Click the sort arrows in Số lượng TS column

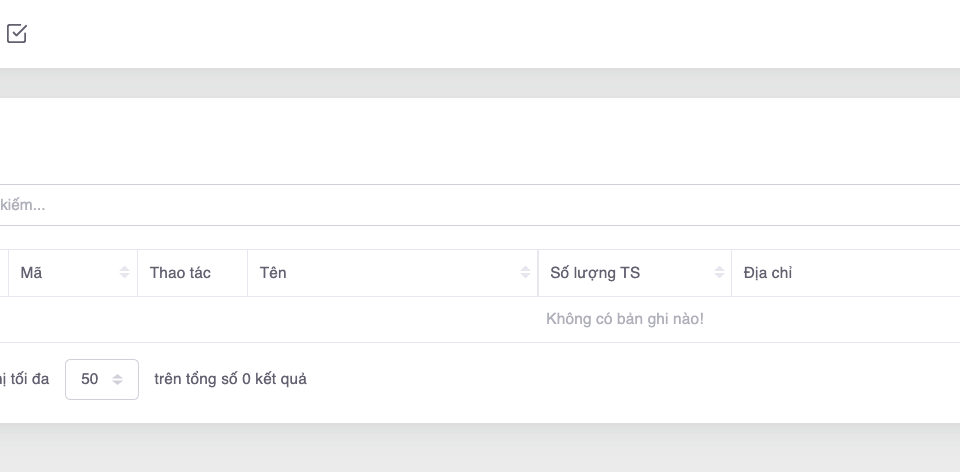click(x=719, y=273)
